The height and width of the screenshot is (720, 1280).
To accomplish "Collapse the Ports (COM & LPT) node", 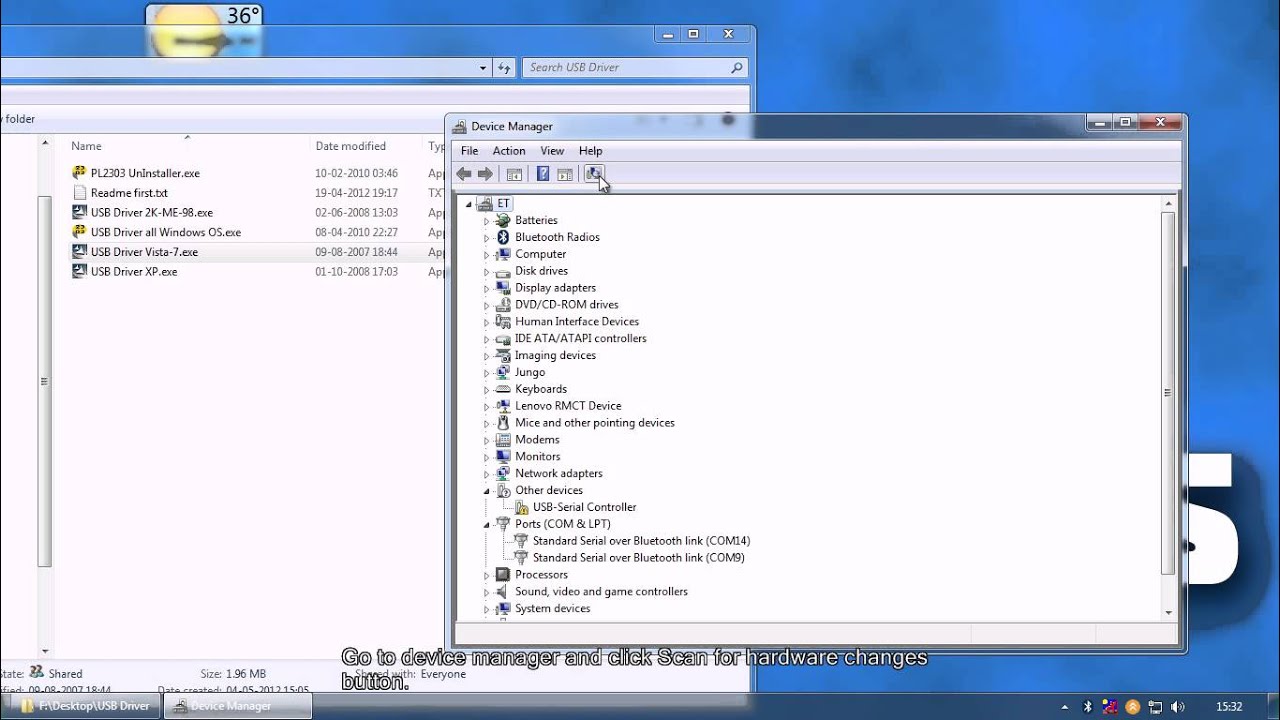I will coord(487,524).
